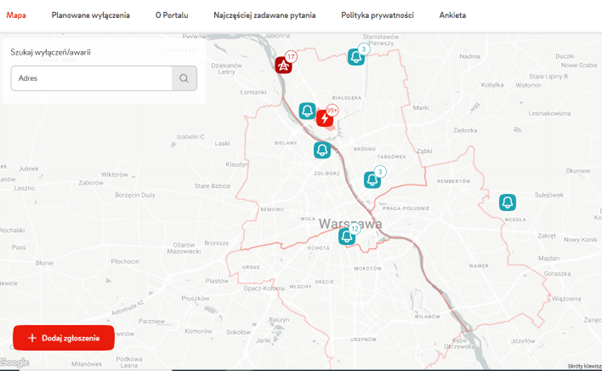The width and height of the screenshot is (602, 371).
Task: Open the Ankieta page
Action: 452,15
